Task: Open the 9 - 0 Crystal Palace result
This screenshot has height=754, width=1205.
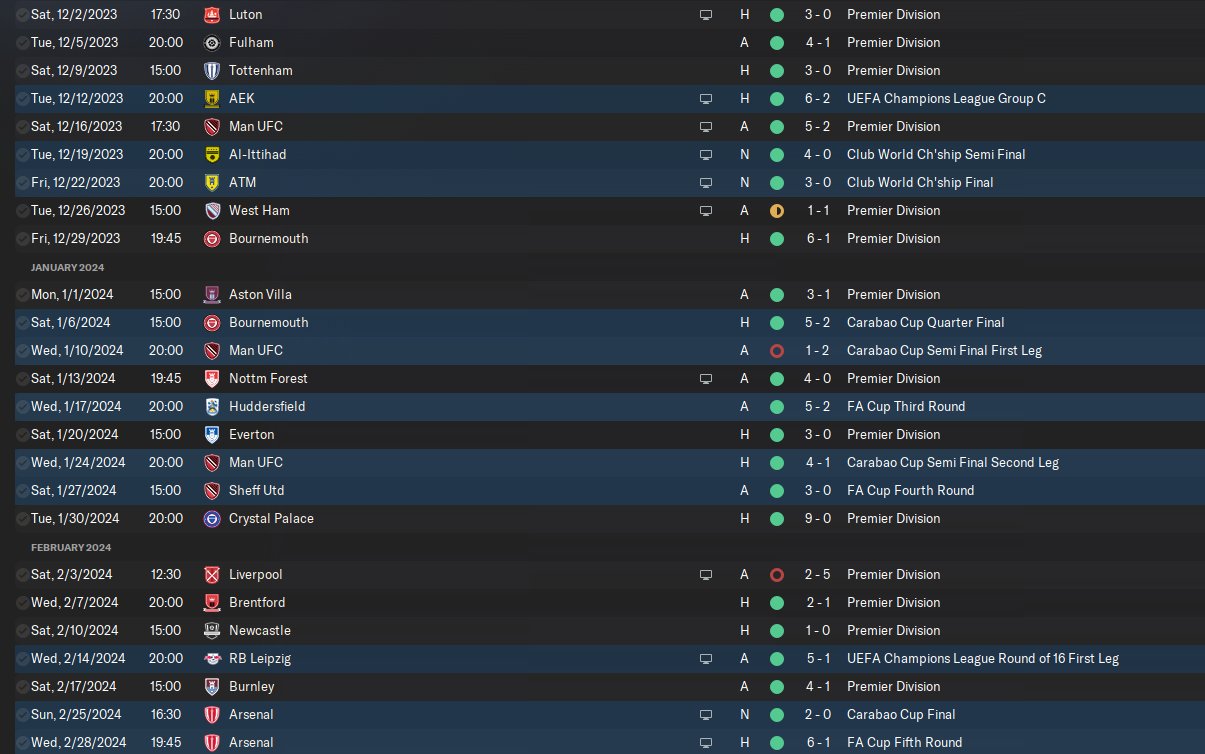Action: click(815, 519)
